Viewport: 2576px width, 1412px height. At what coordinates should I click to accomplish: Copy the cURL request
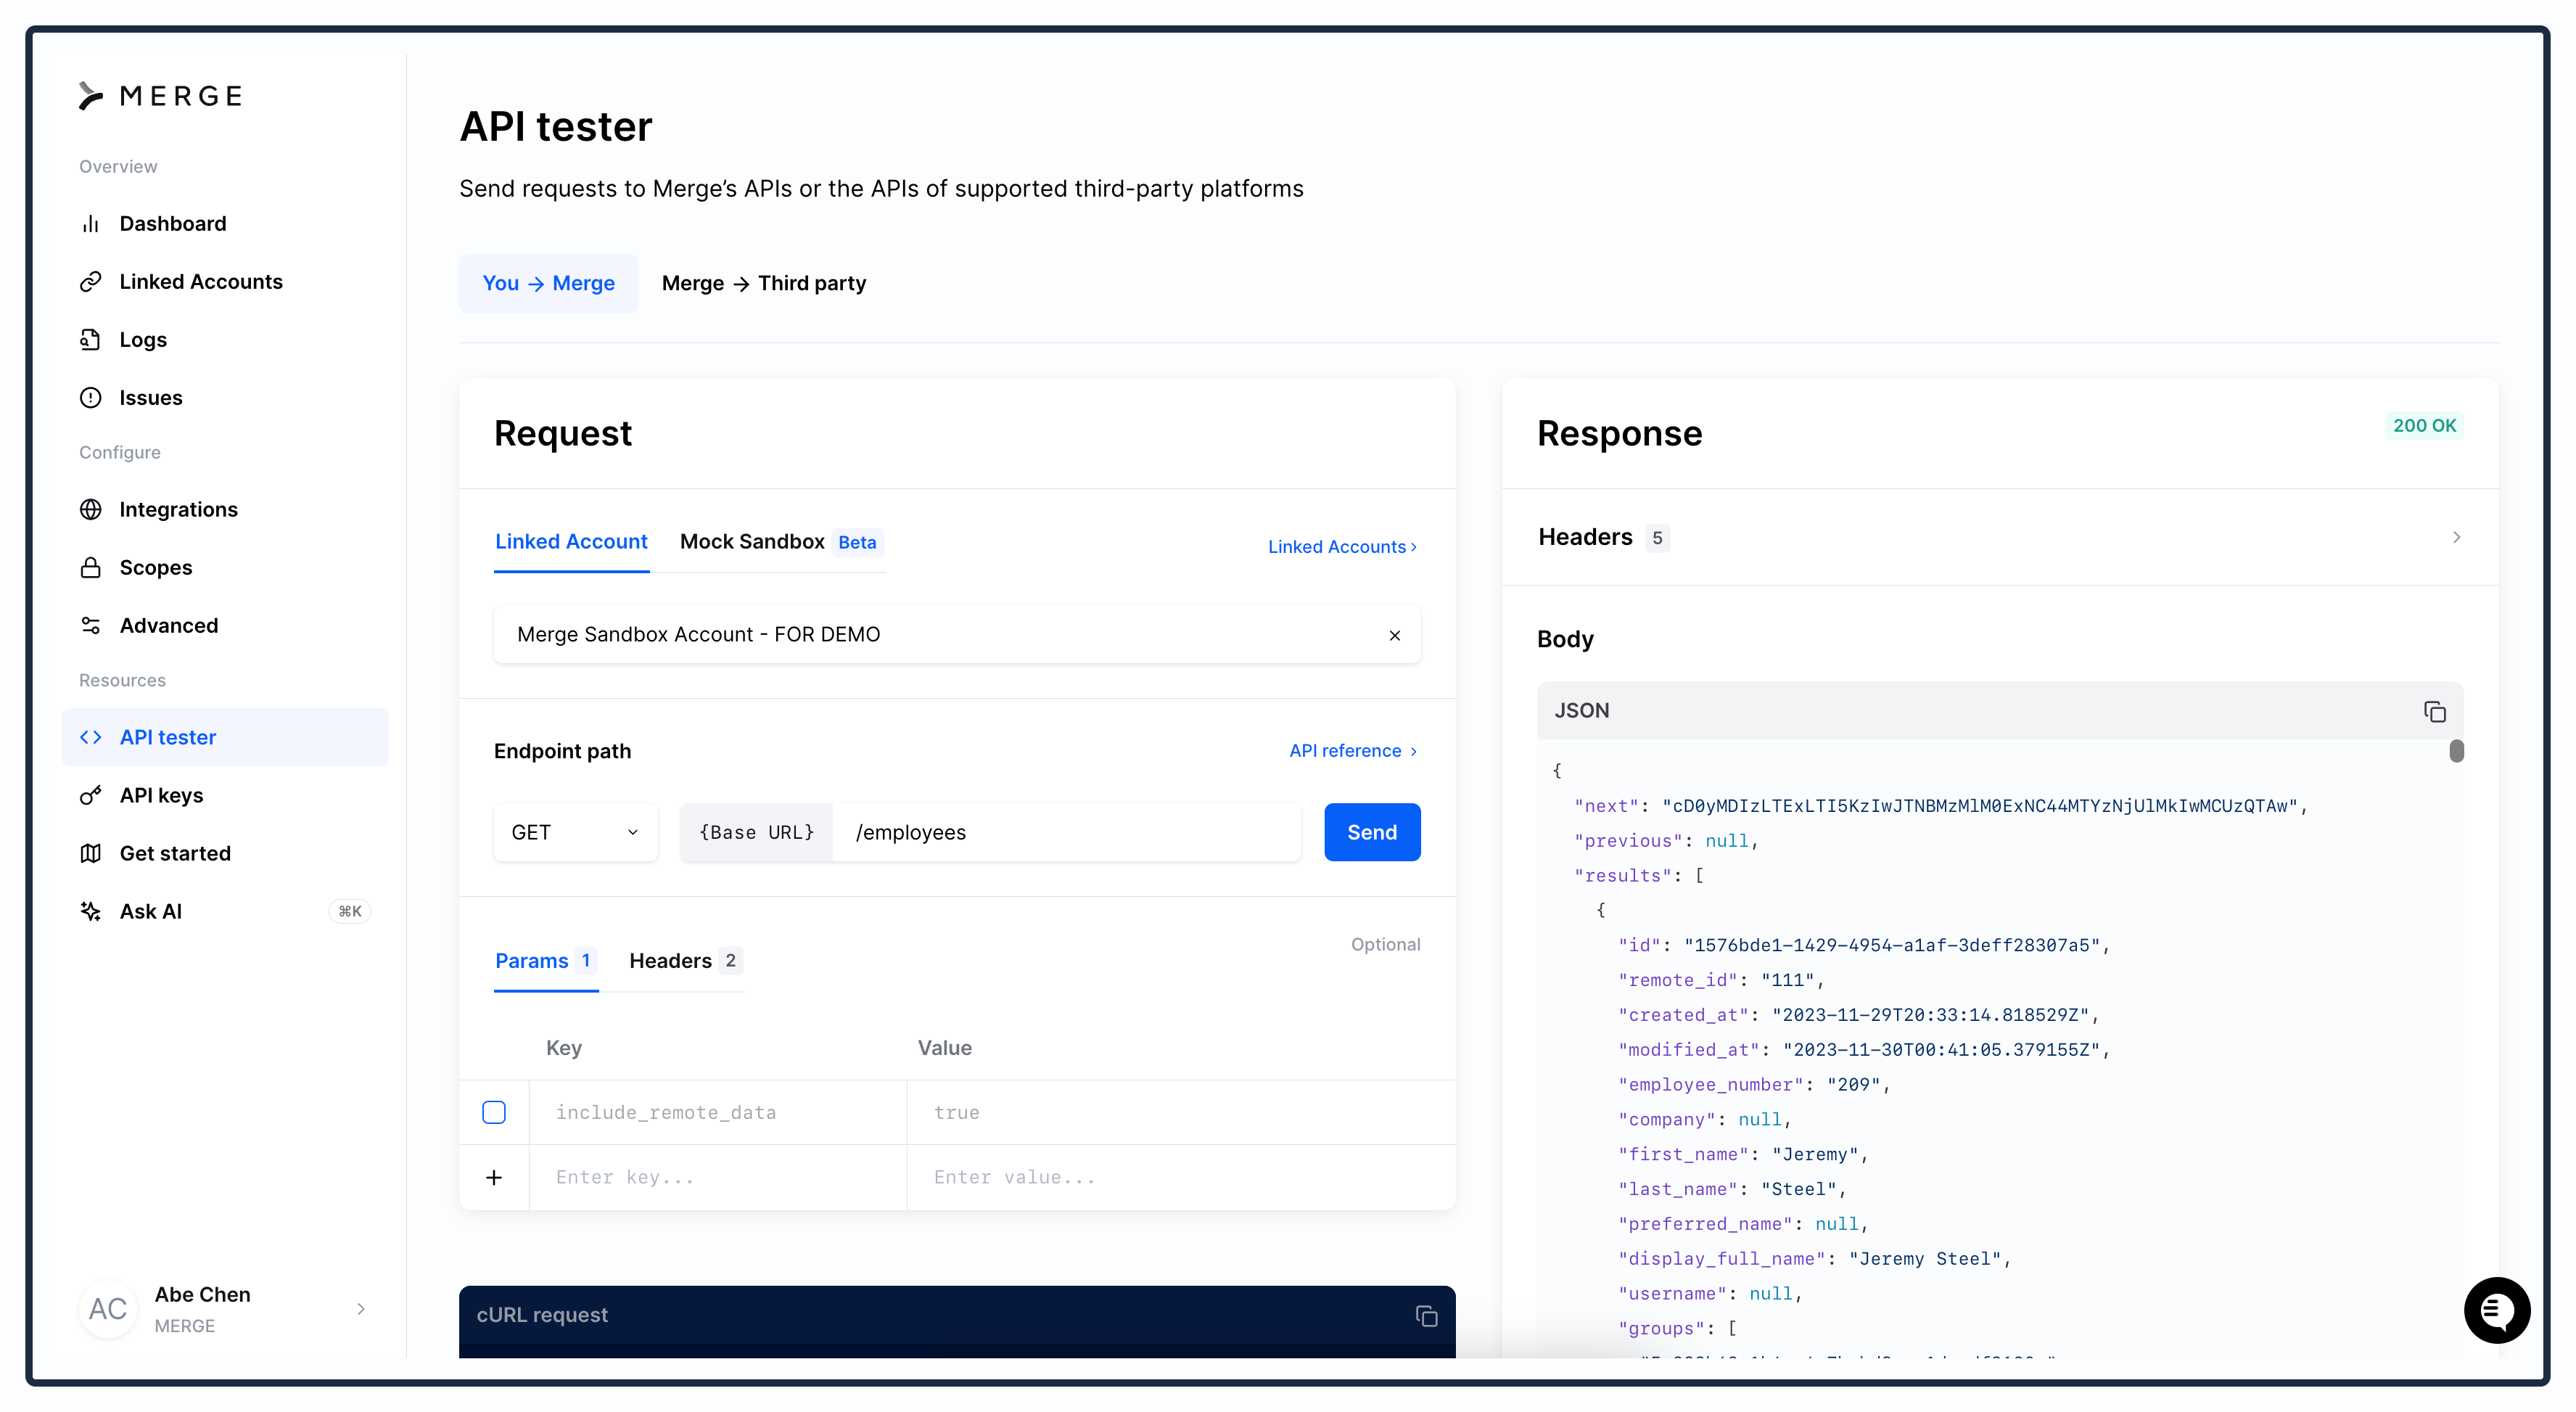point(1426,1316)
